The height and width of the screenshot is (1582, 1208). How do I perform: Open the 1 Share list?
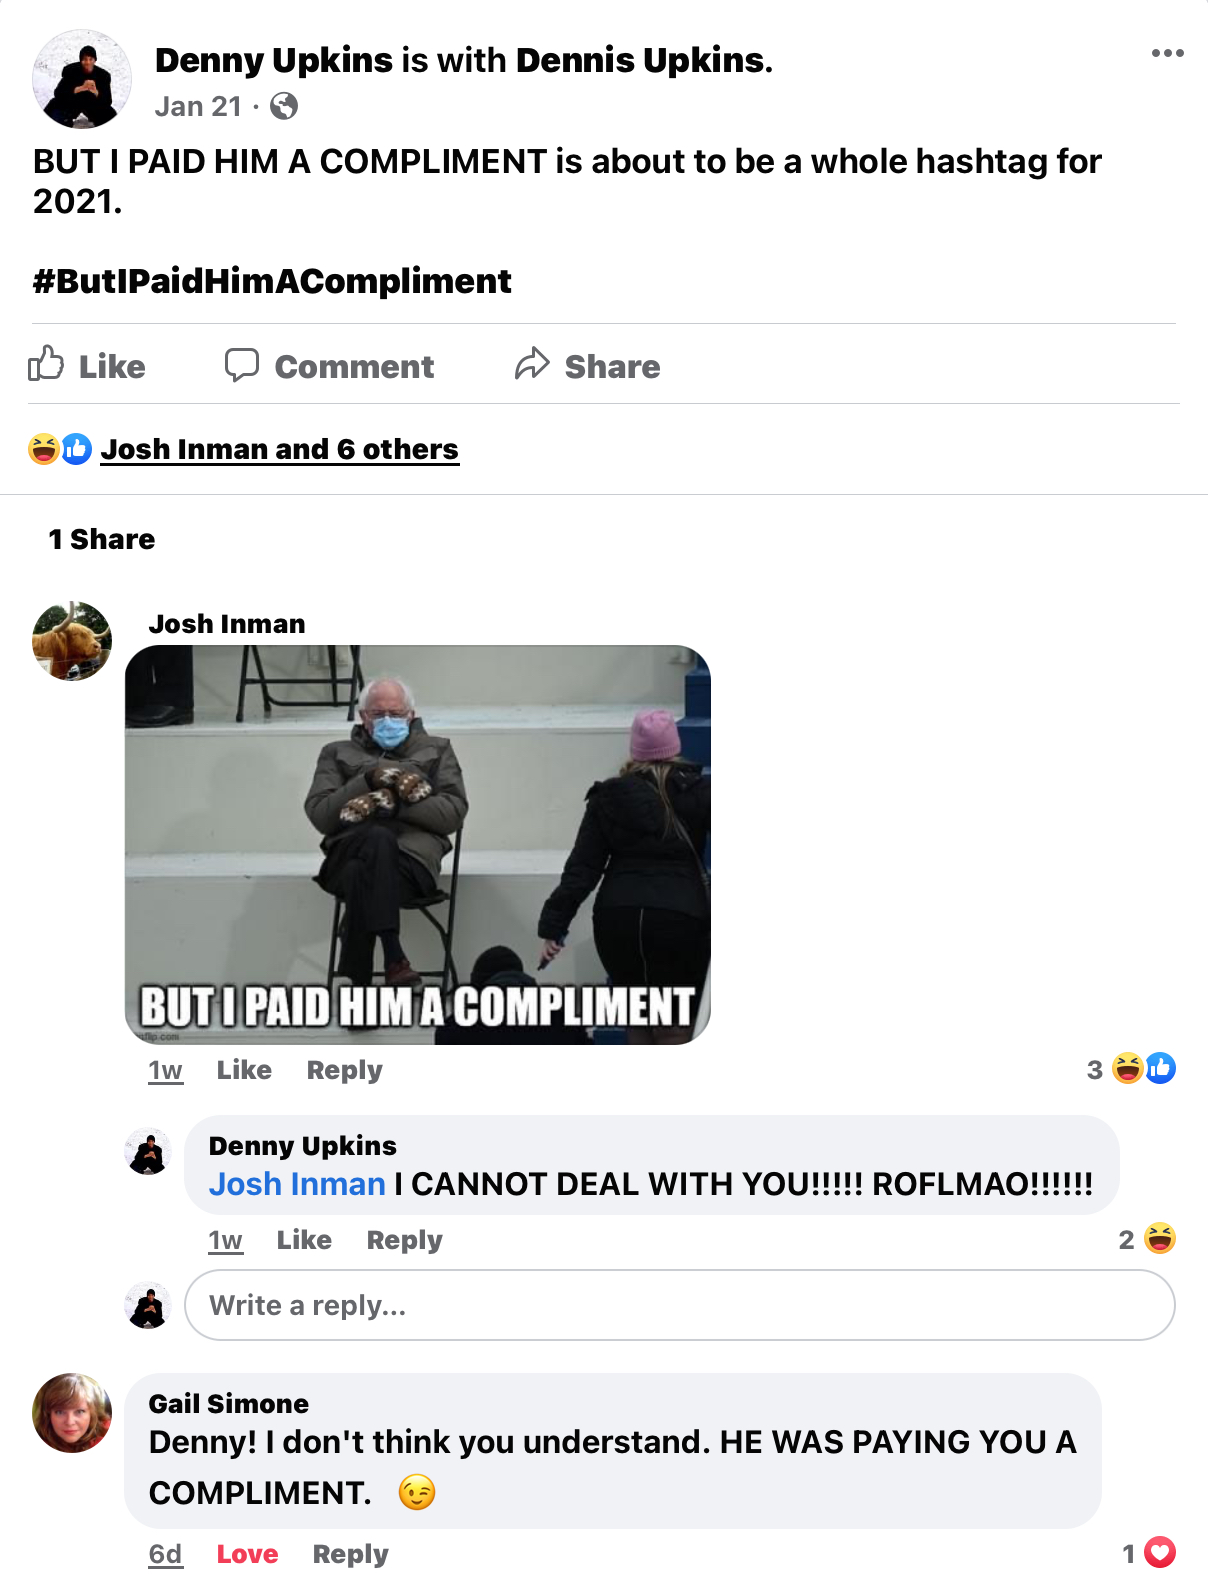click(102, 539)
